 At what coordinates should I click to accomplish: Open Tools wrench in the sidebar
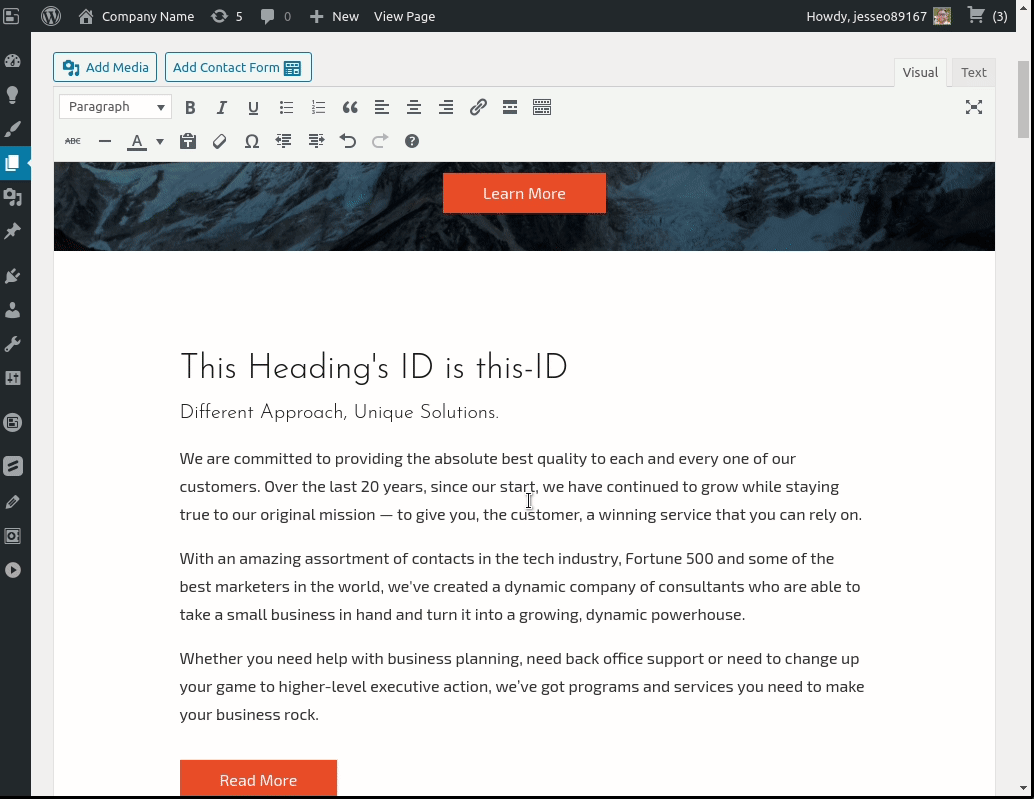pos(13,344)
